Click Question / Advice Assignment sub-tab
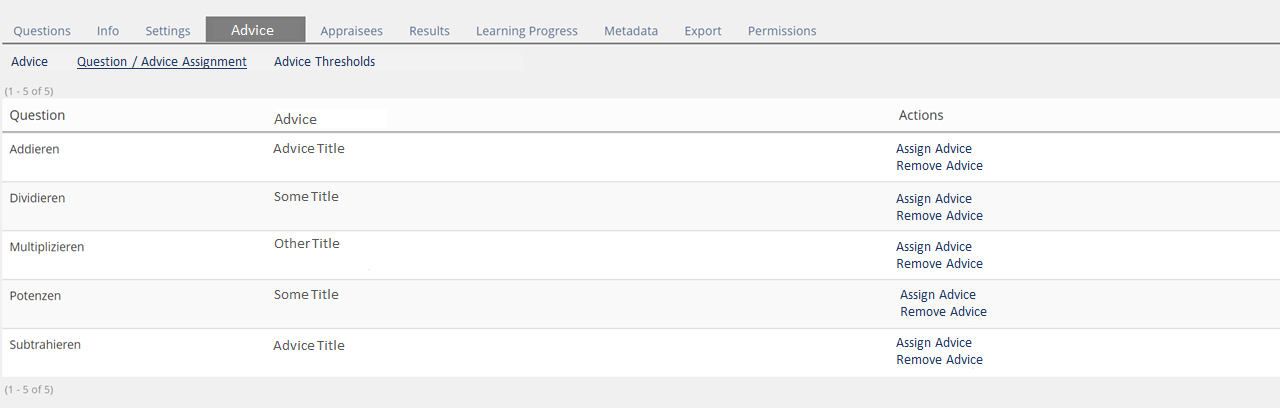 click(x=162, y=62)
